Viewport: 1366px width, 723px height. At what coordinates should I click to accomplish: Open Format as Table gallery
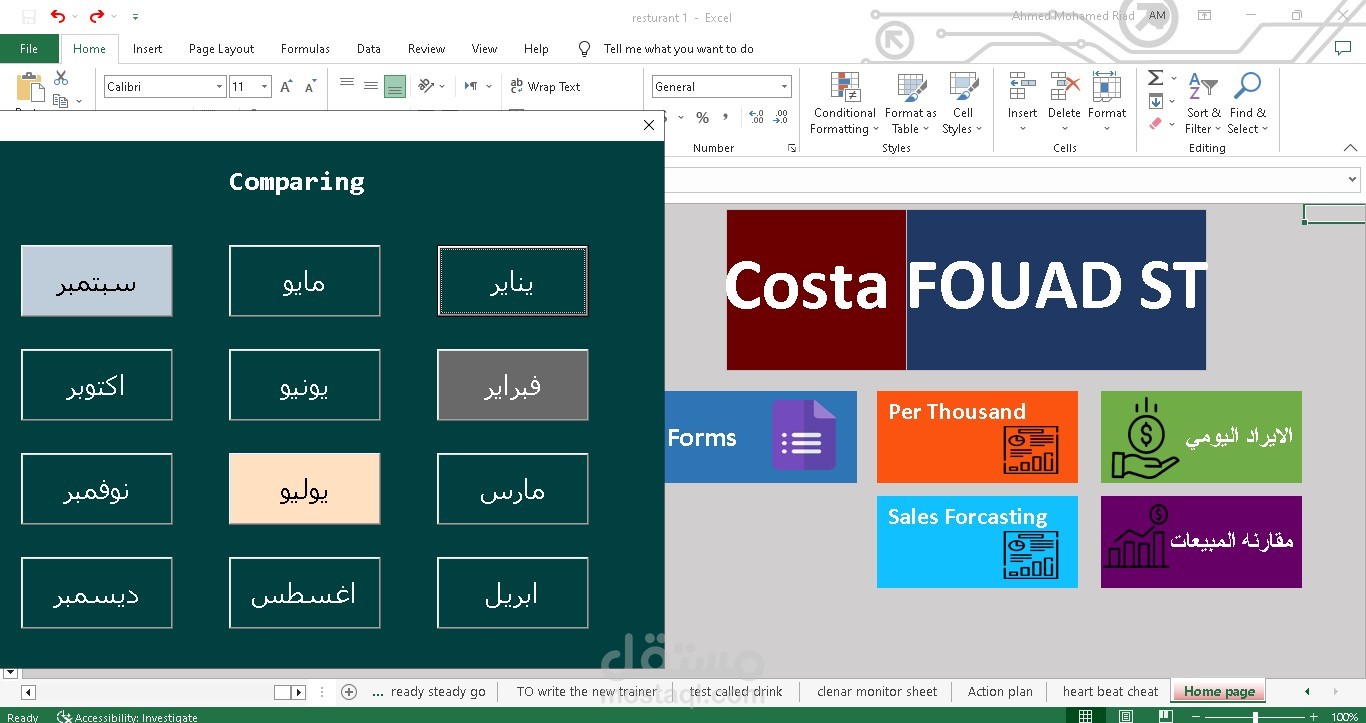(x=910, y=103)
